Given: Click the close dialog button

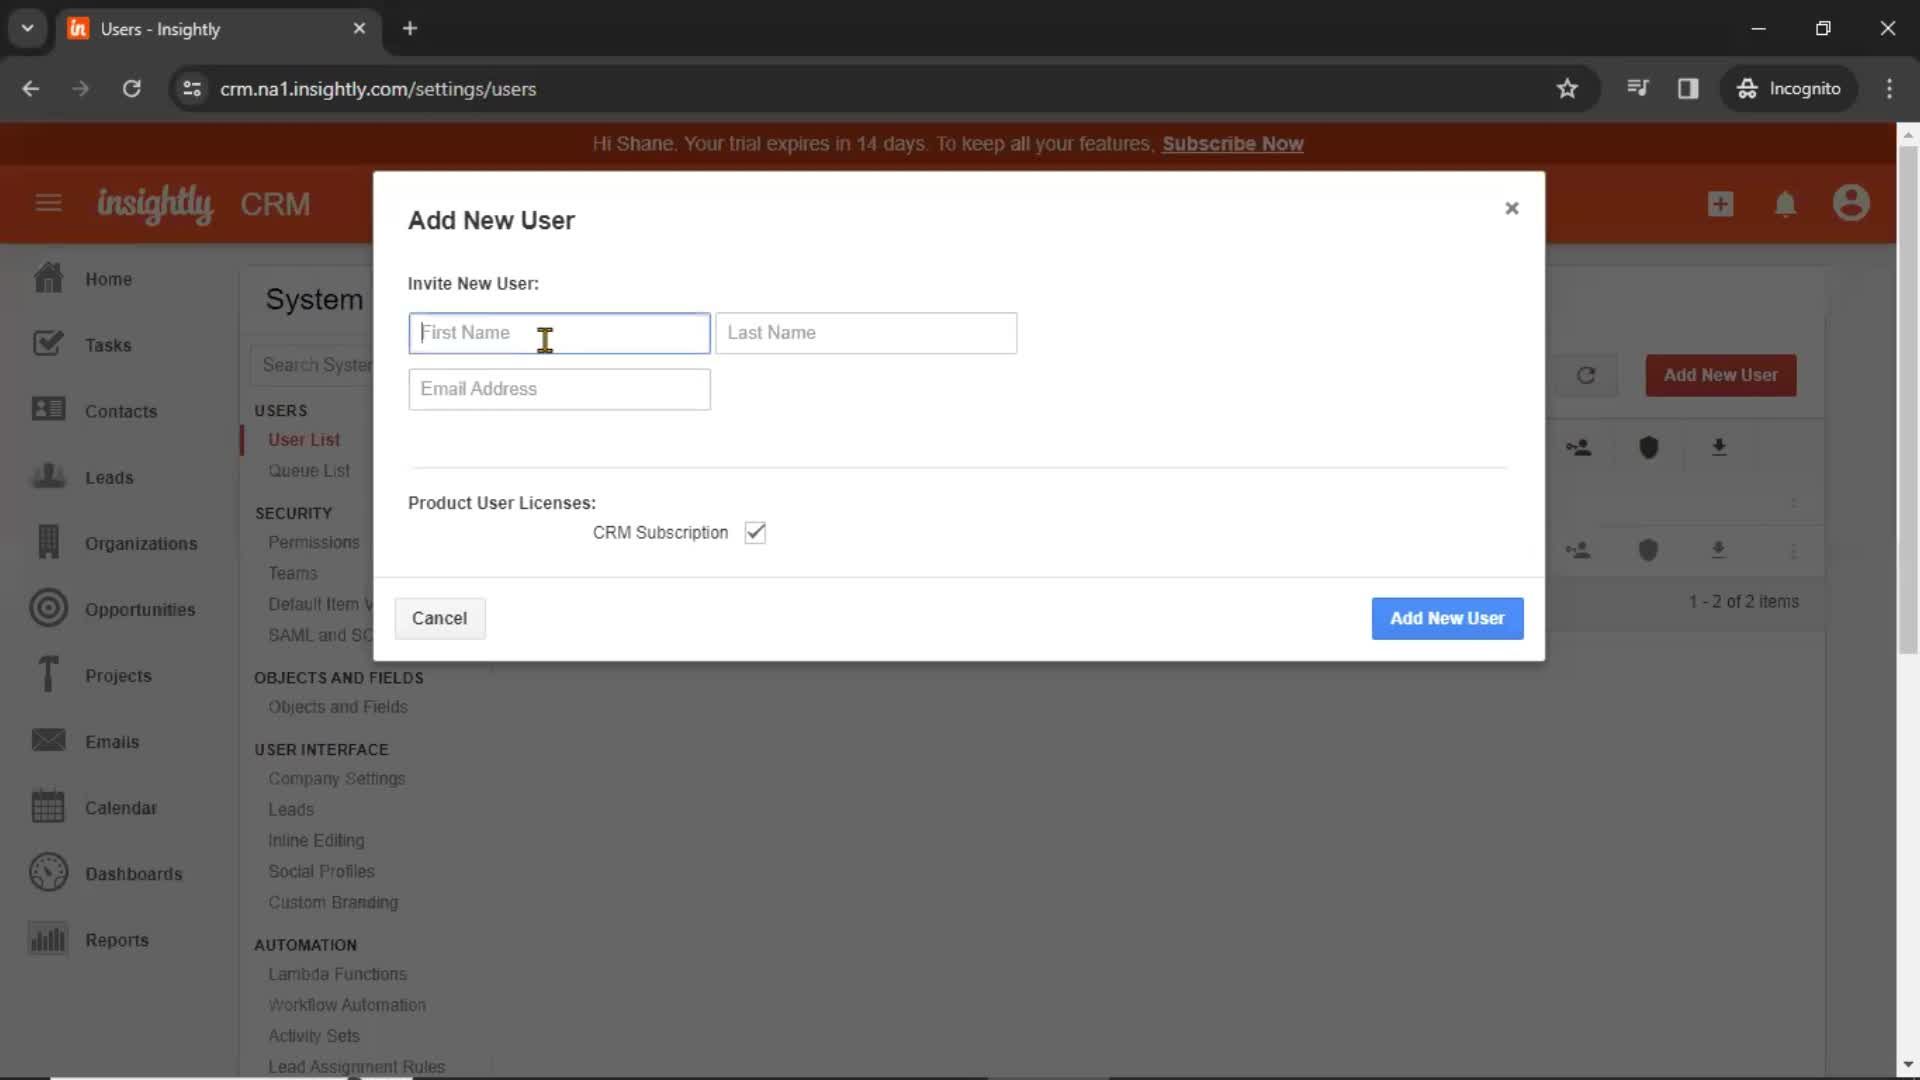Looking at the screenshot, I should click(x=1511, y=208).
